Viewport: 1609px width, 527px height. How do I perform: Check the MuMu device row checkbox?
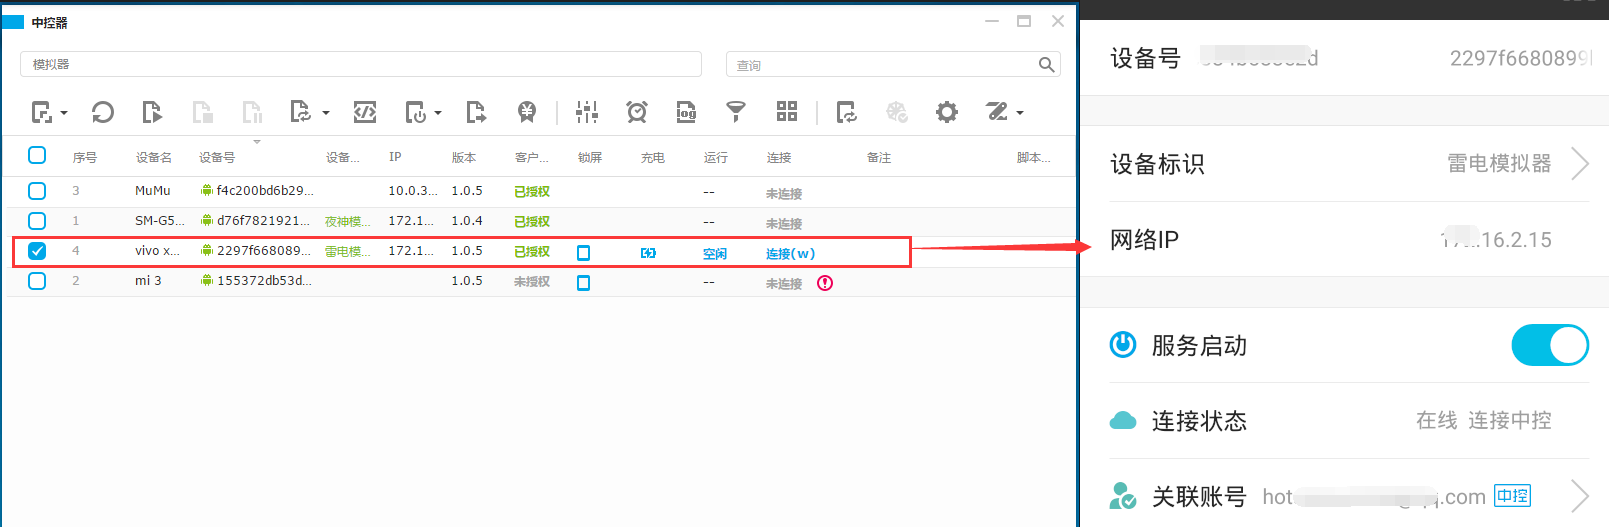(37, 191)
